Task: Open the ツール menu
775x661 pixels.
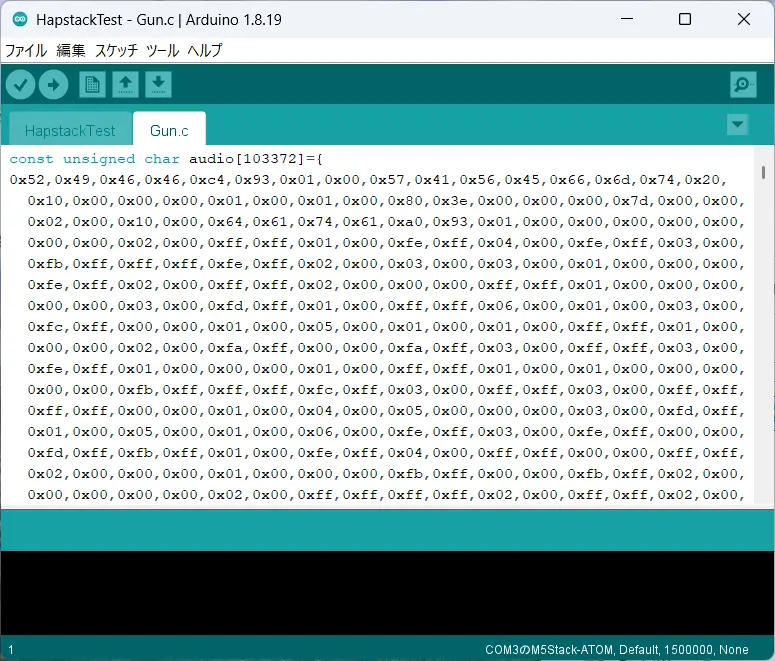Action: click(163, 50)
